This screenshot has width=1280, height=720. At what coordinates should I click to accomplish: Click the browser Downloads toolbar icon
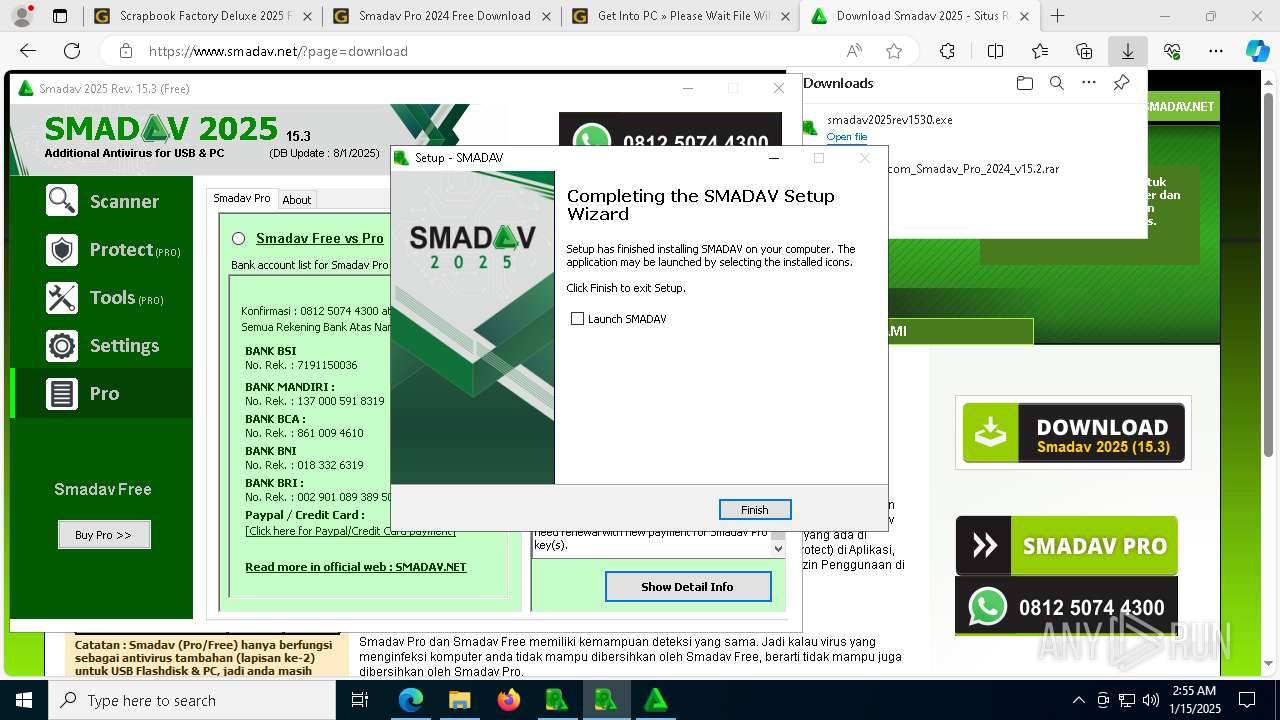pyautogui.click(x=1127, y=51)
